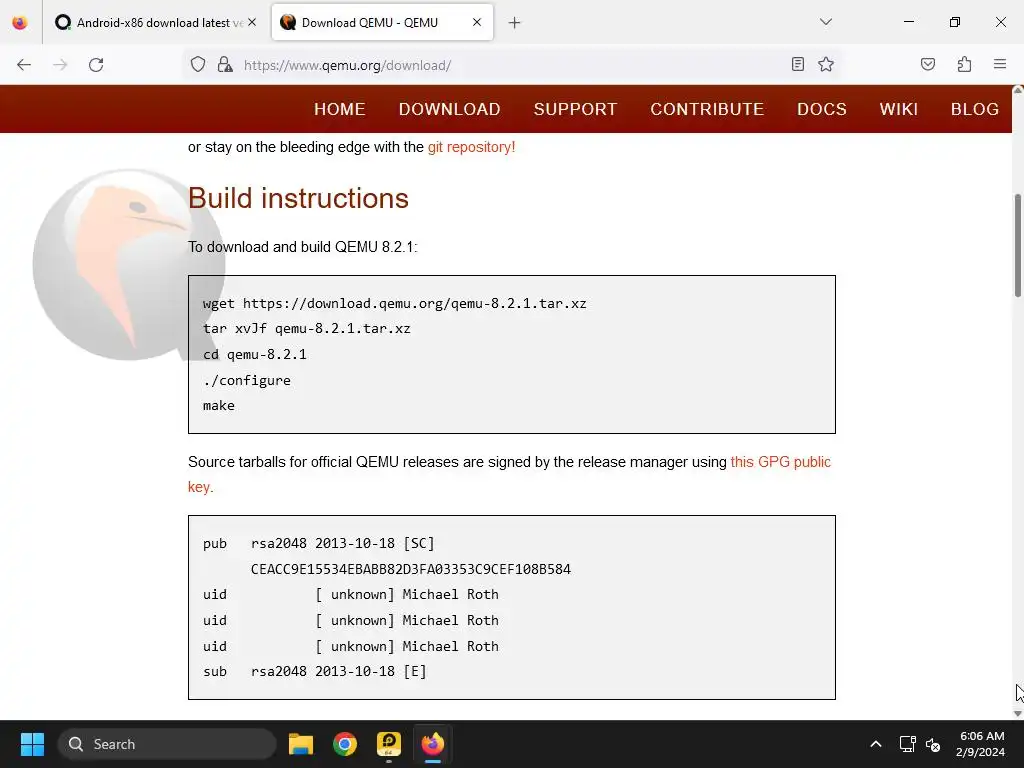Click the muted volume tray icon

[933, 744]
